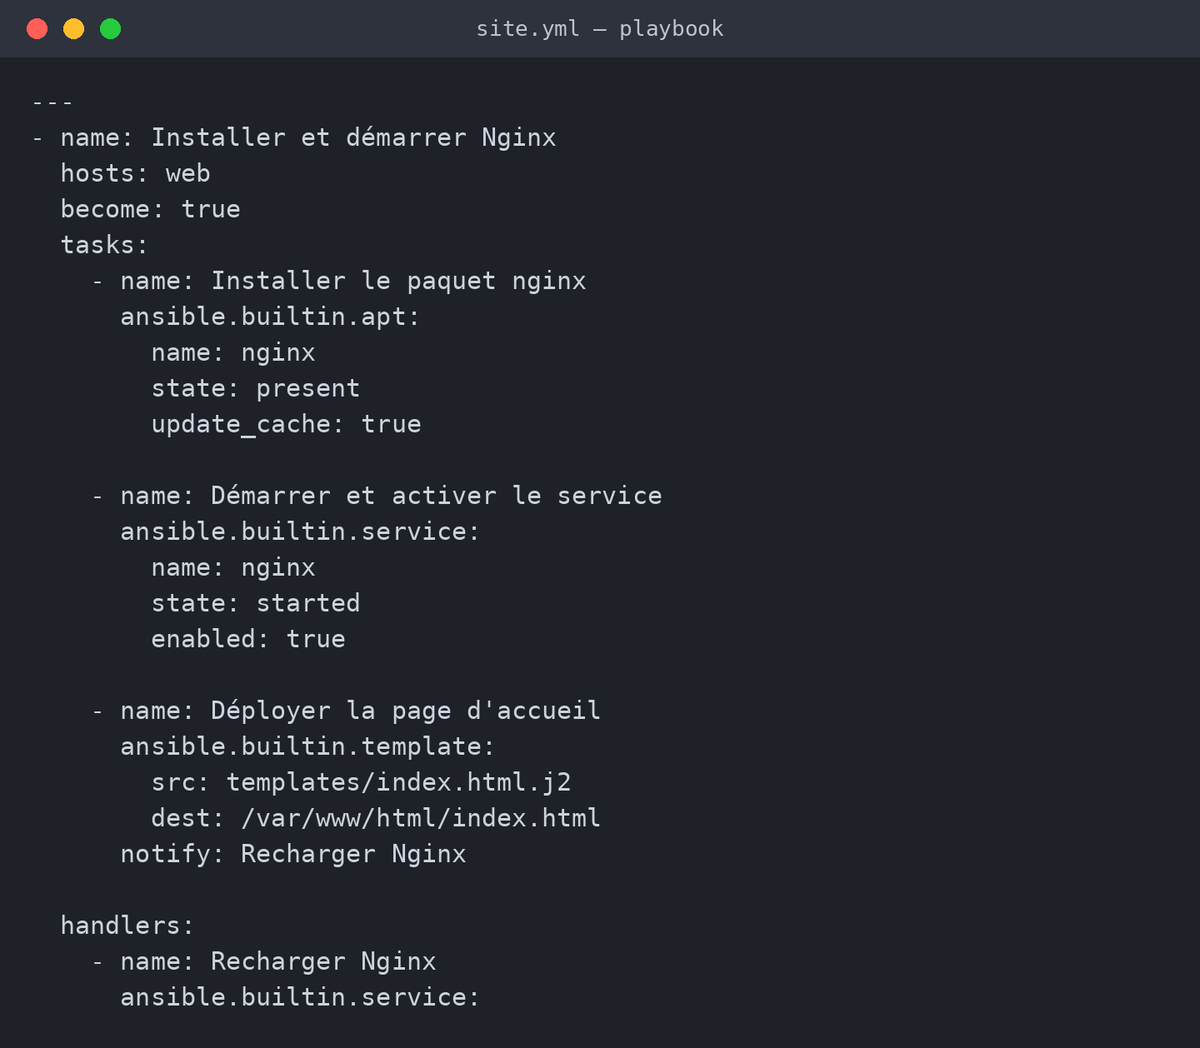Screen dimensions: 1200x1048
Task: Select the "ansible.builtin.template:" module line
Action: click(308, 747)
